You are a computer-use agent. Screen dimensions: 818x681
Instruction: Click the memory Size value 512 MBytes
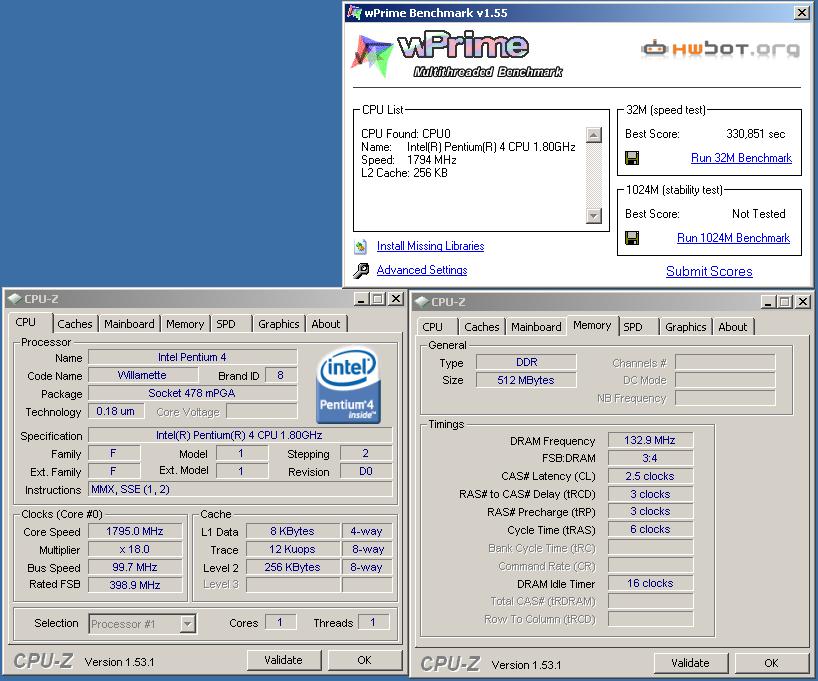pyautogui.click(x=526, y=380)
